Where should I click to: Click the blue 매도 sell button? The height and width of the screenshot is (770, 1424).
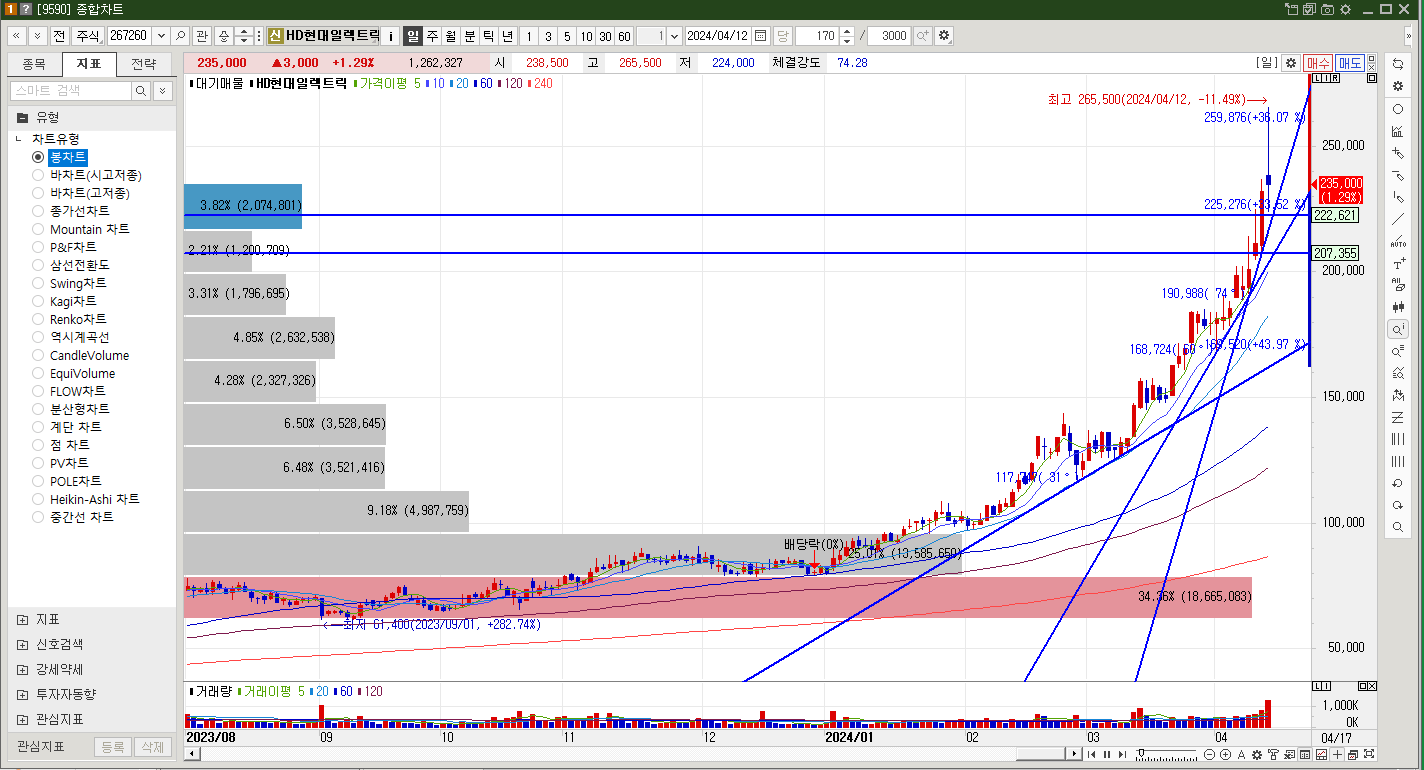click(x=1350, y=62)
